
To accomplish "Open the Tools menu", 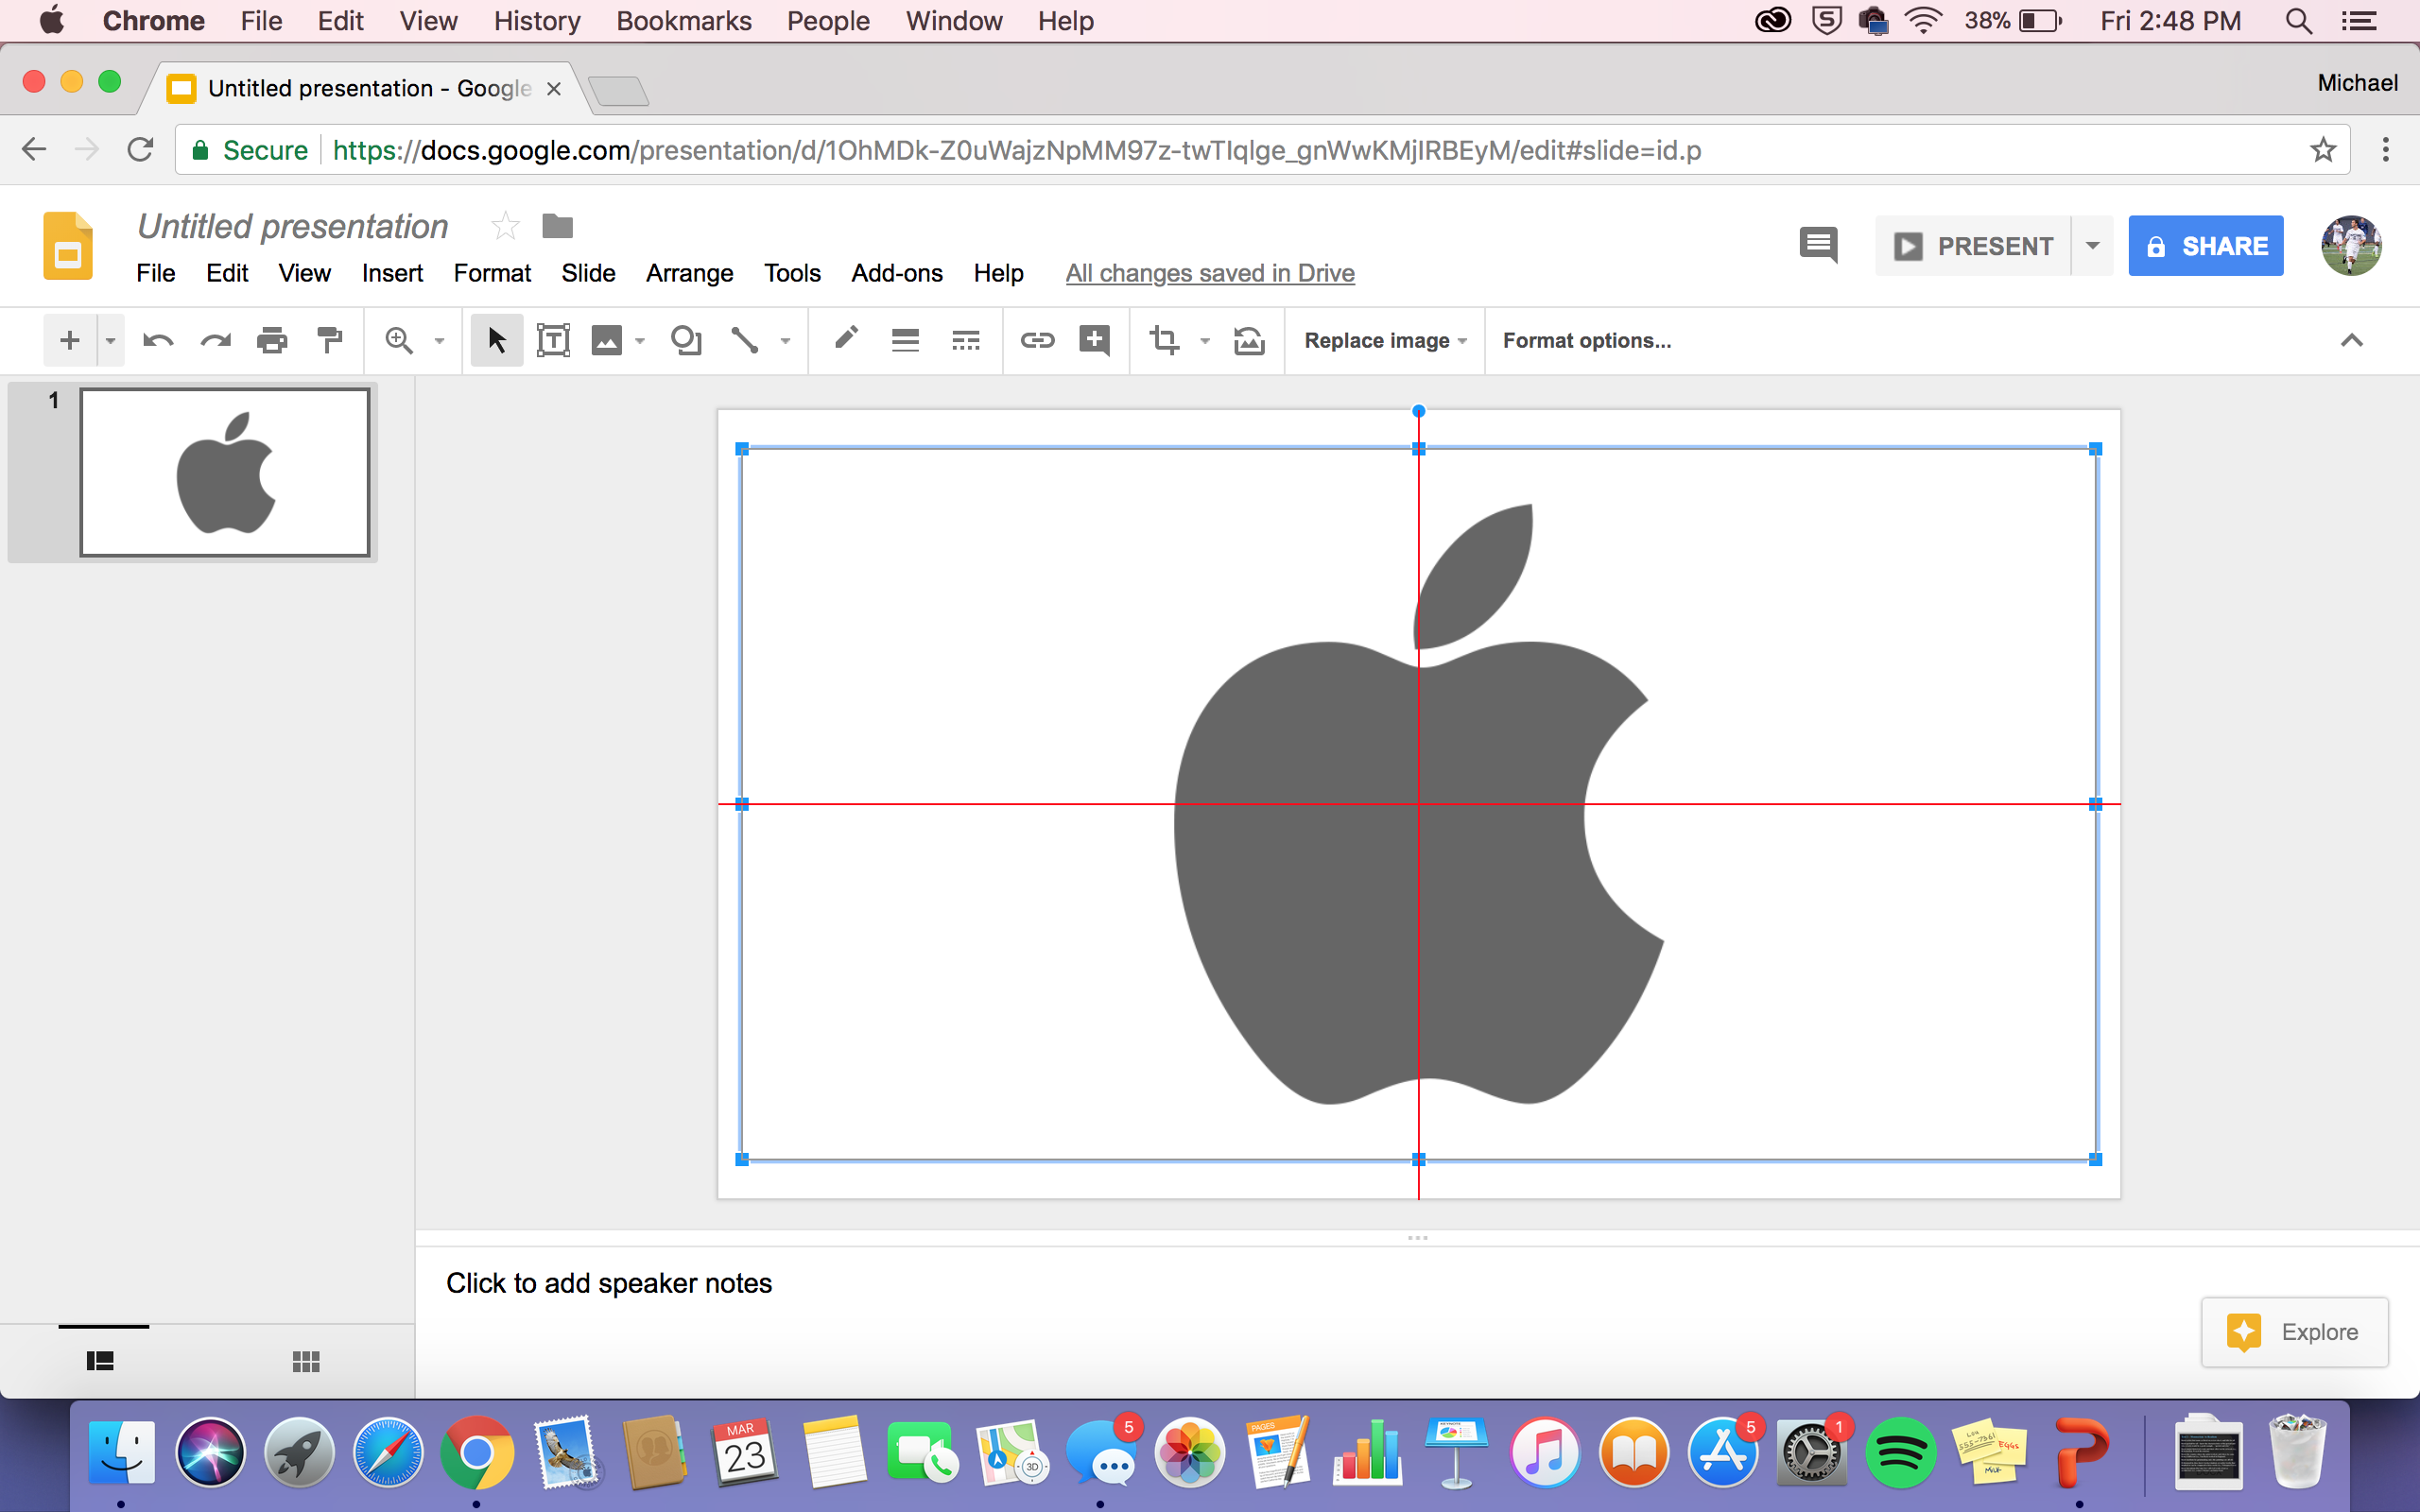I will 792,273.
